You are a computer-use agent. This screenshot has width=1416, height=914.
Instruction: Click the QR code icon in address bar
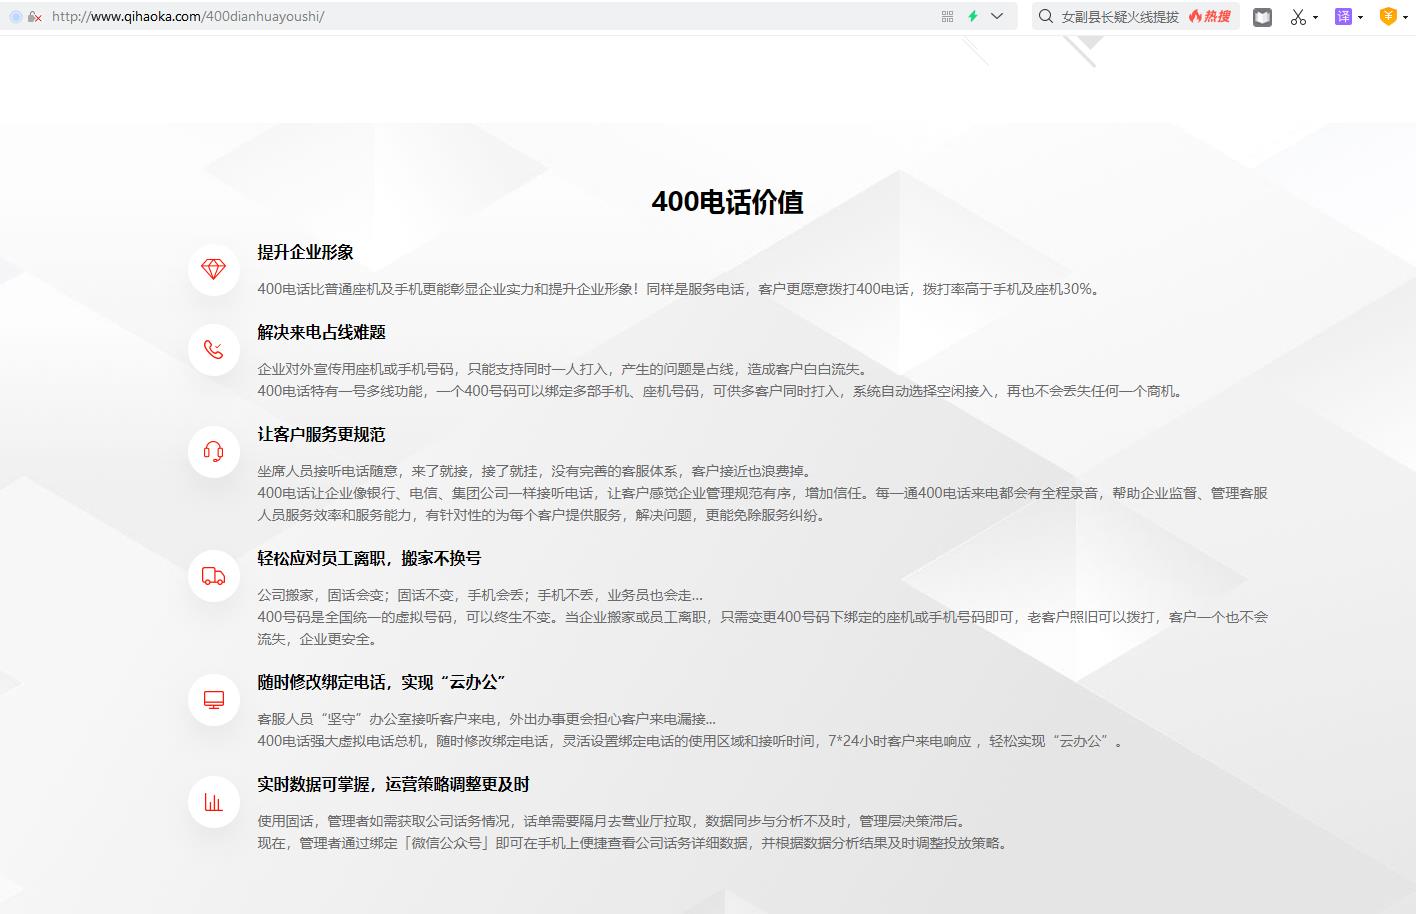pyautogui.click(x=947, y=16)
